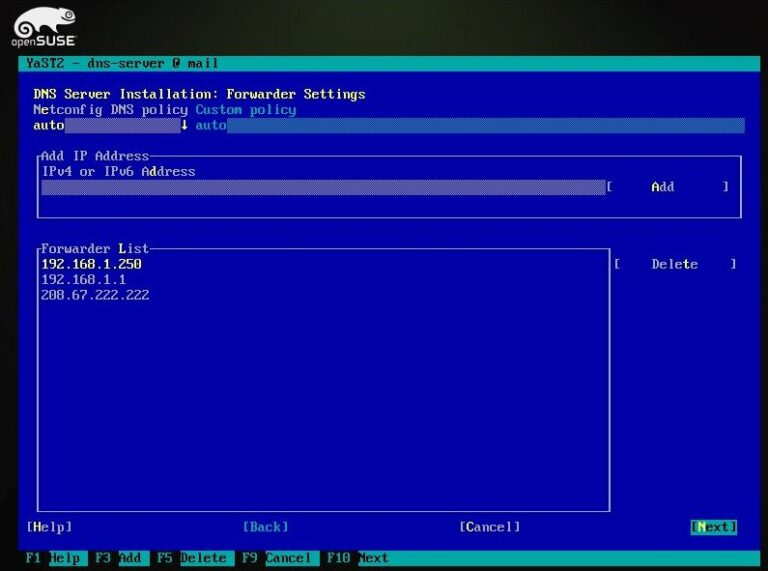Click the IPv4 or IPv6 Address field

point(322,187)
